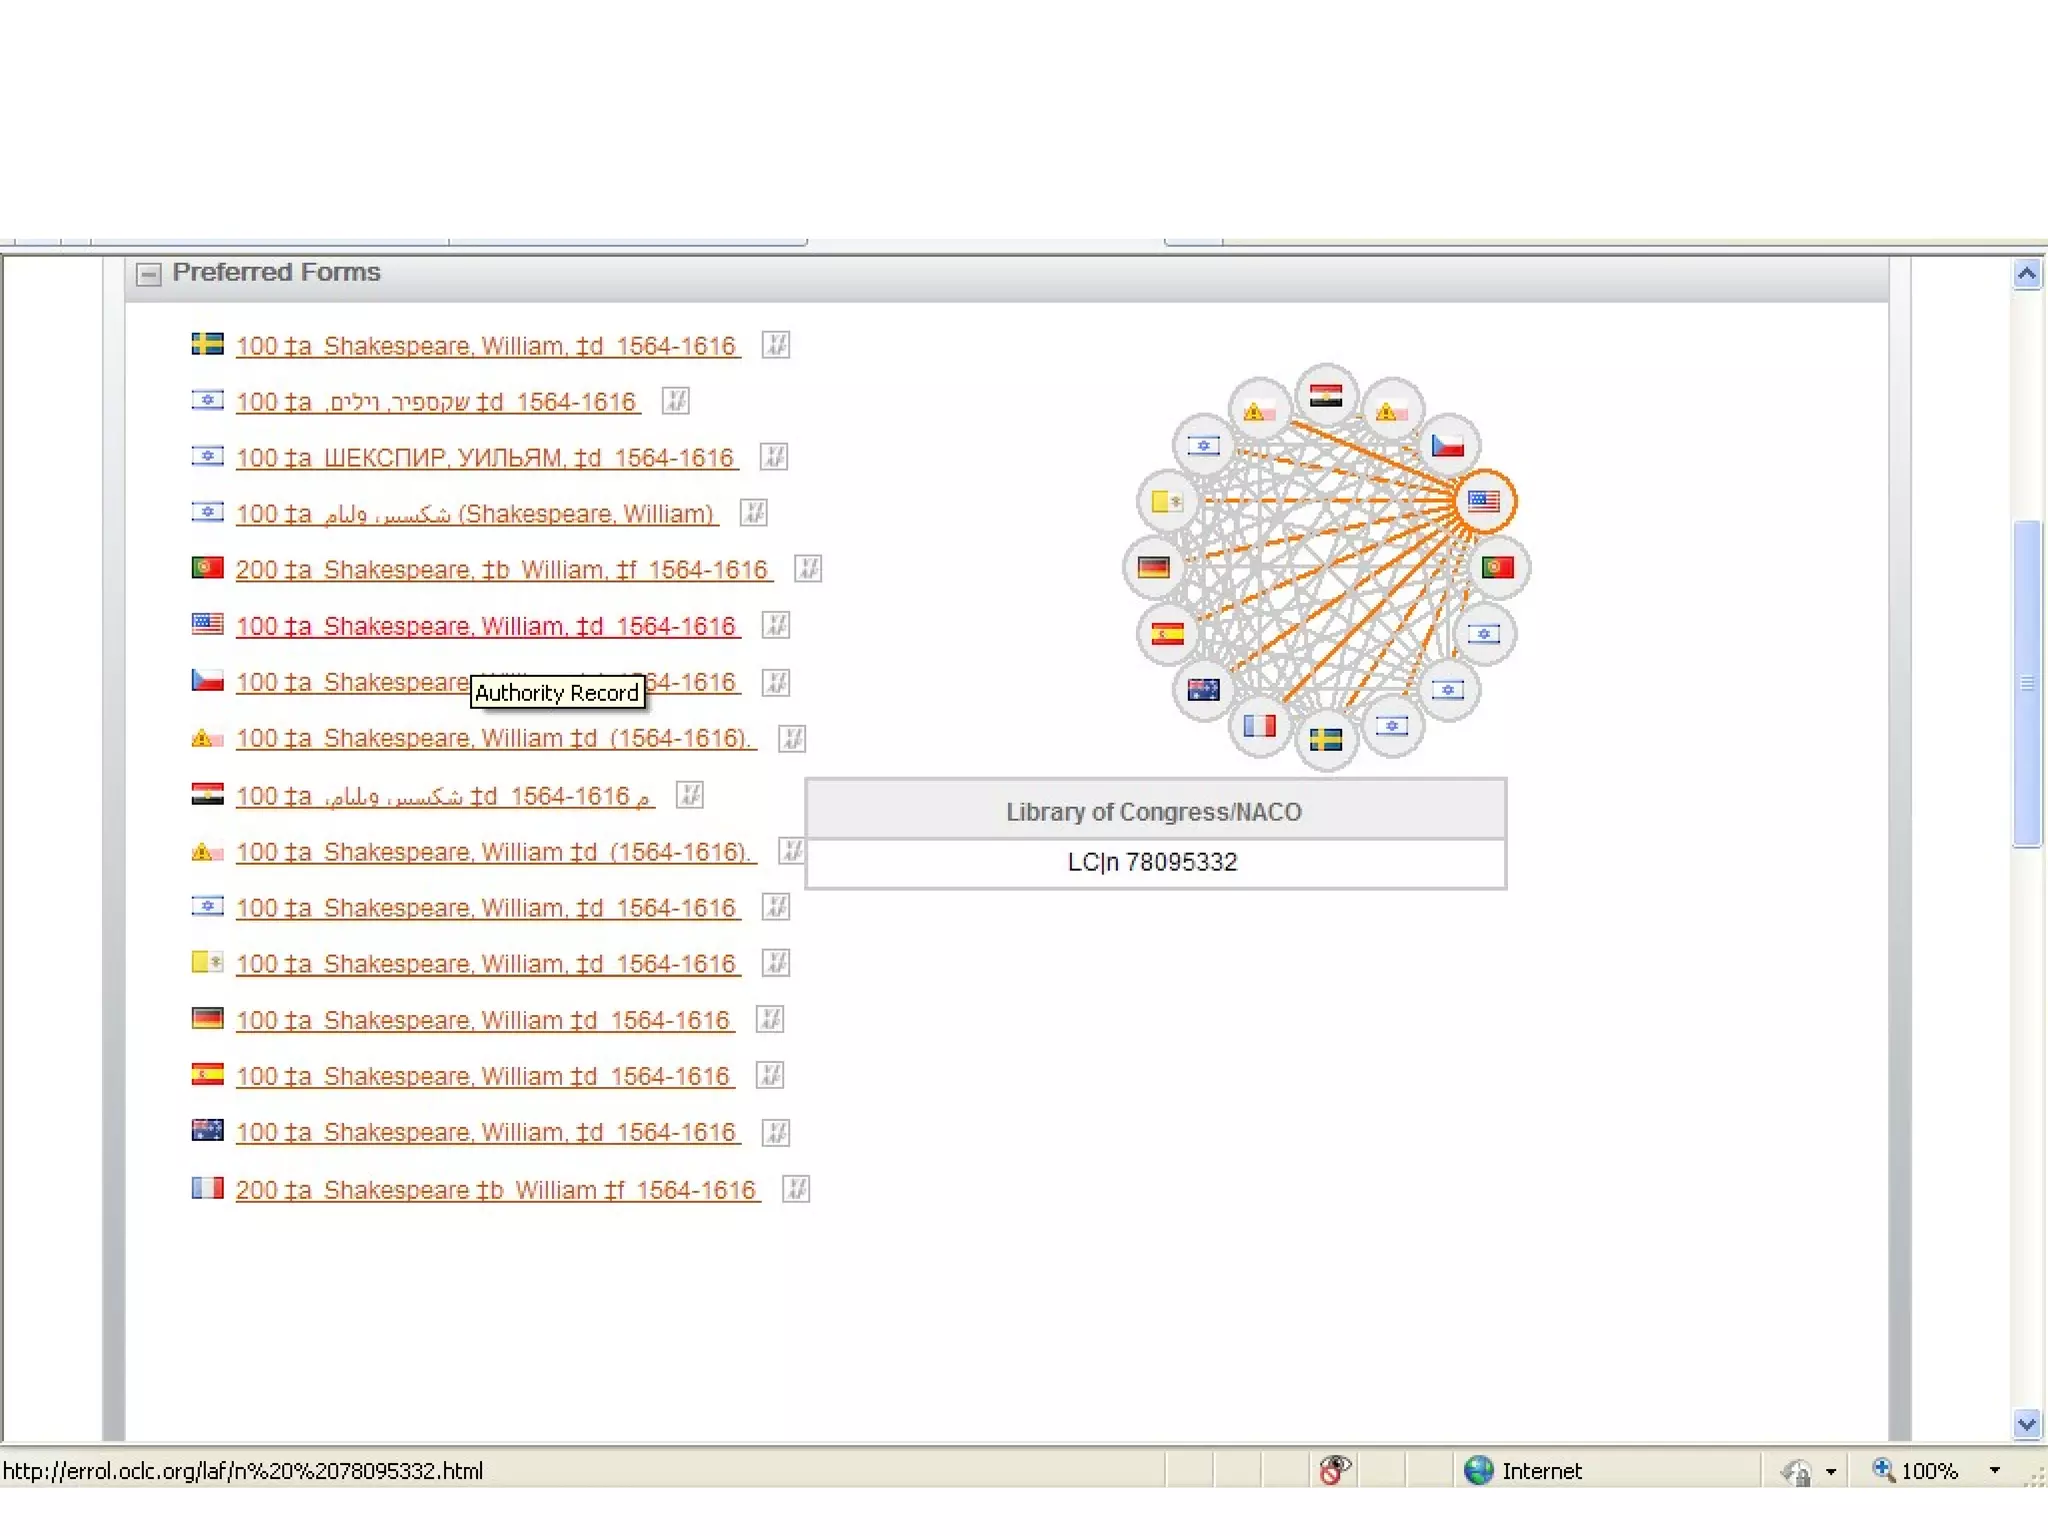Click the Czech flag node in circle graph
The image size is (2048, 1536).
coord(1447,446)
